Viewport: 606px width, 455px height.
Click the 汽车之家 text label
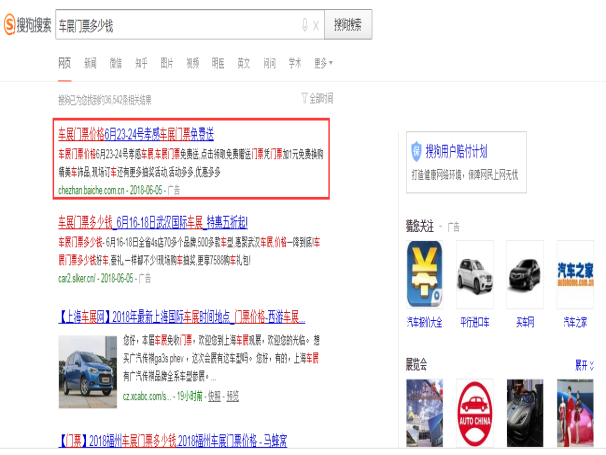coord(575,322)
